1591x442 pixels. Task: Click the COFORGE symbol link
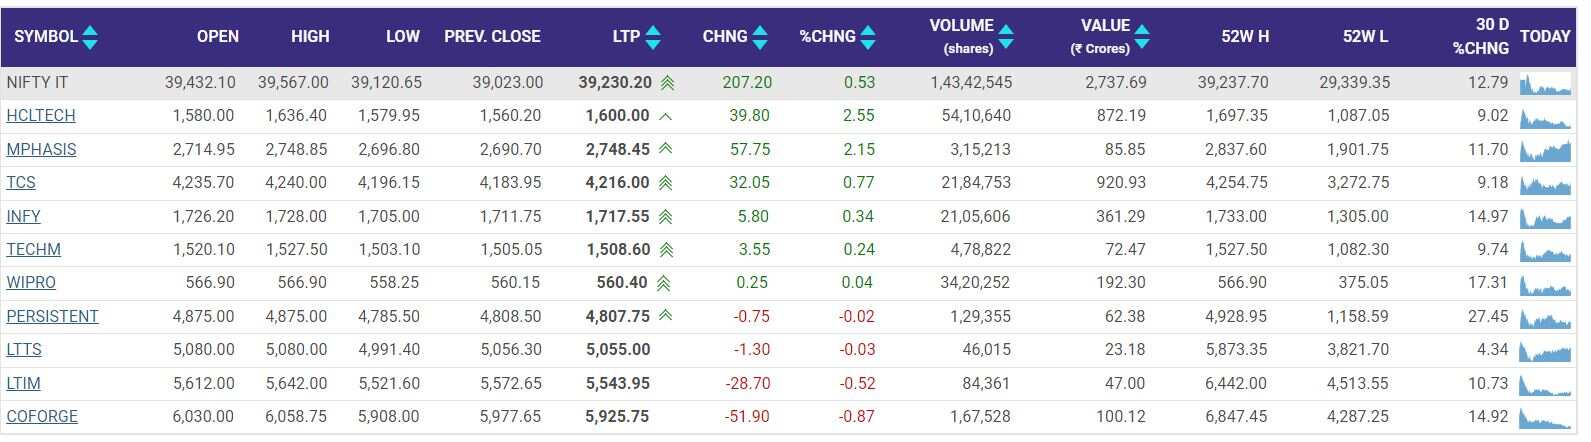click(42, 417)
